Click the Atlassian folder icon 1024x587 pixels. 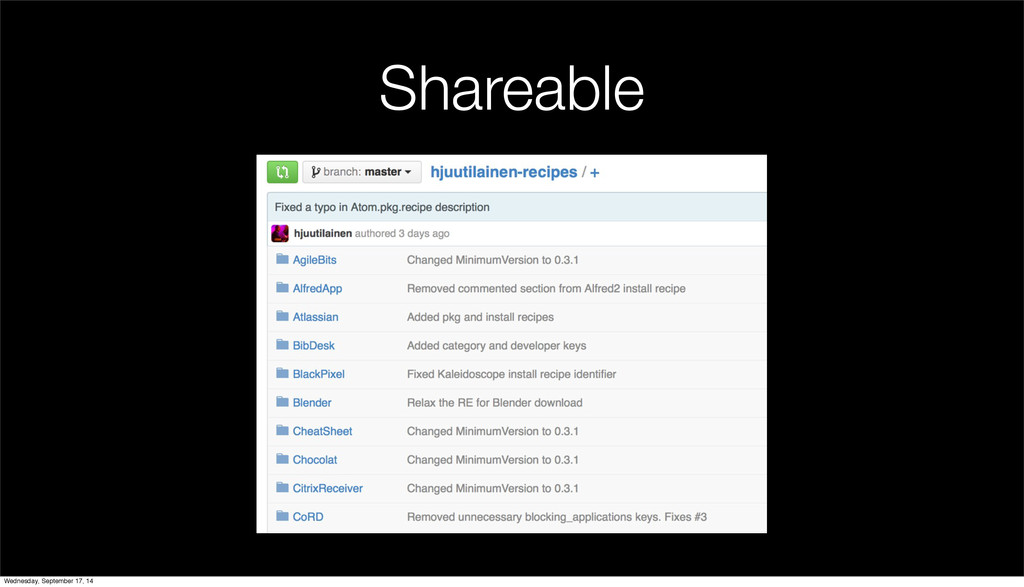[x=282, y=317]
